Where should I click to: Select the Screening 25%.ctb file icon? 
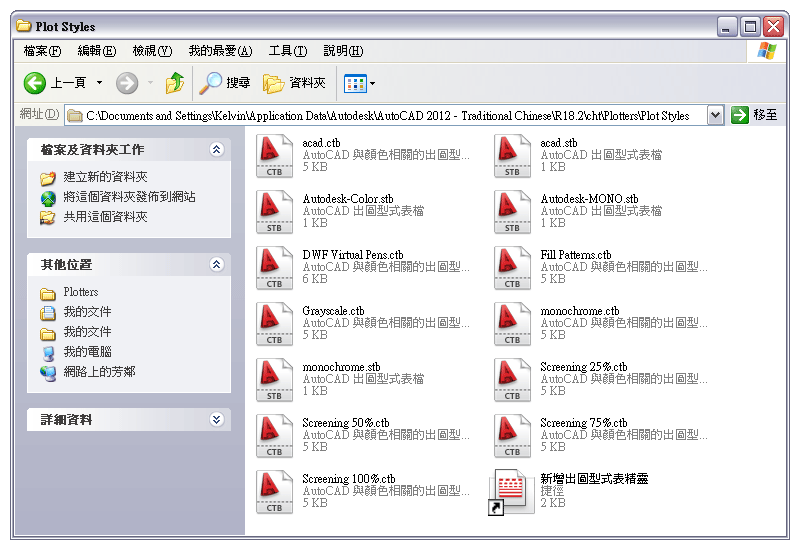[x=513, y=380]
